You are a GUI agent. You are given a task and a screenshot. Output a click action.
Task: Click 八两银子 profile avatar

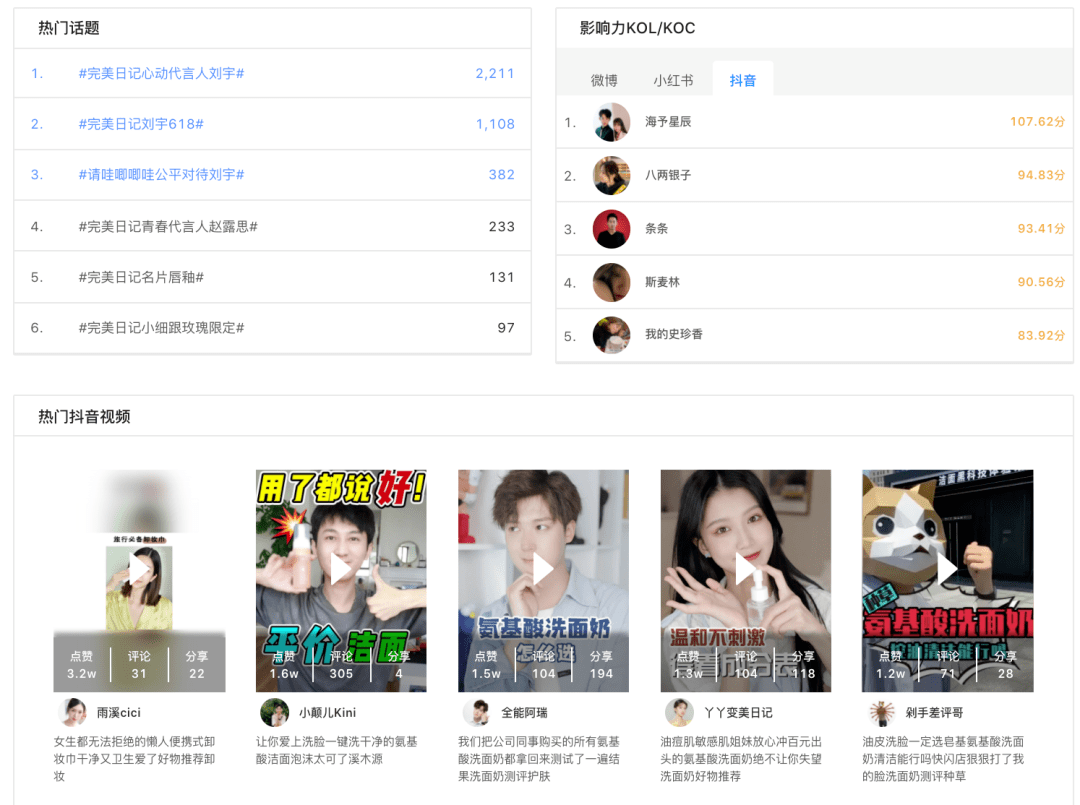(611, 176)
